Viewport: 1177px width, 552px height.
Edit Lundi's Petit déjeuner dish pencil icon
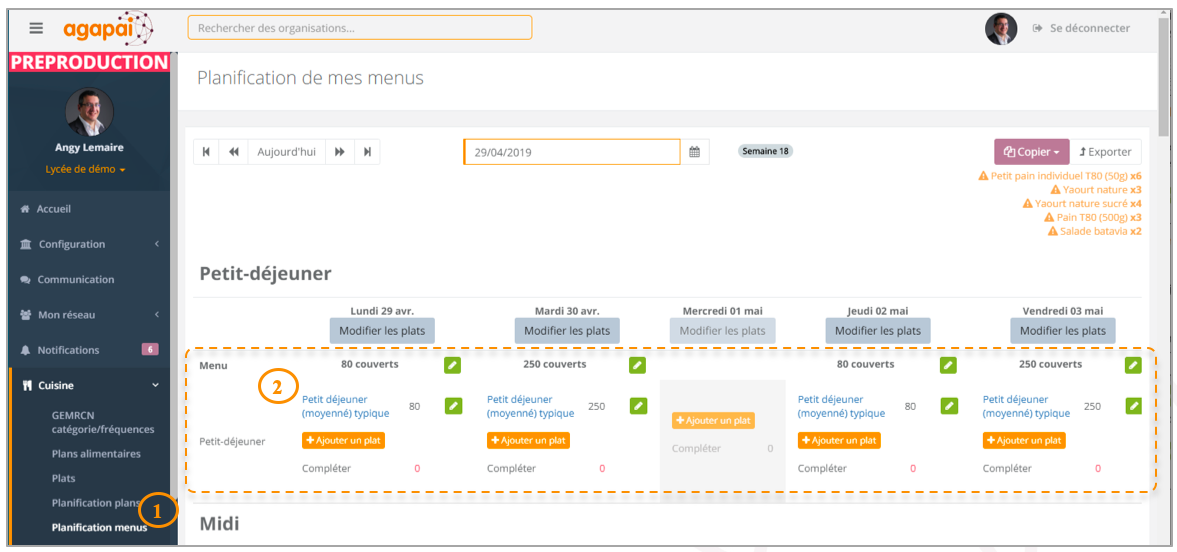pos(453,406)
